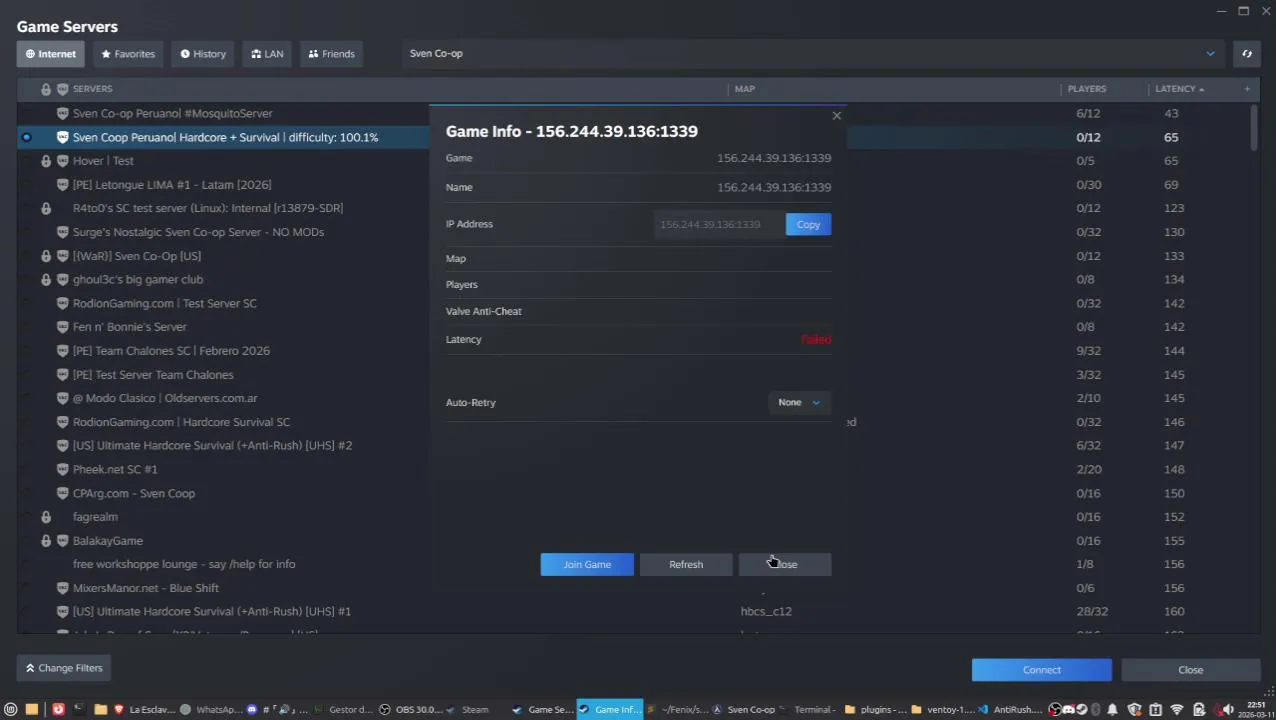This screenshot has height=720, width=1276.
Task: Click the VAC shield icon on Pheek.net SC #1
Action: point(62,469)
